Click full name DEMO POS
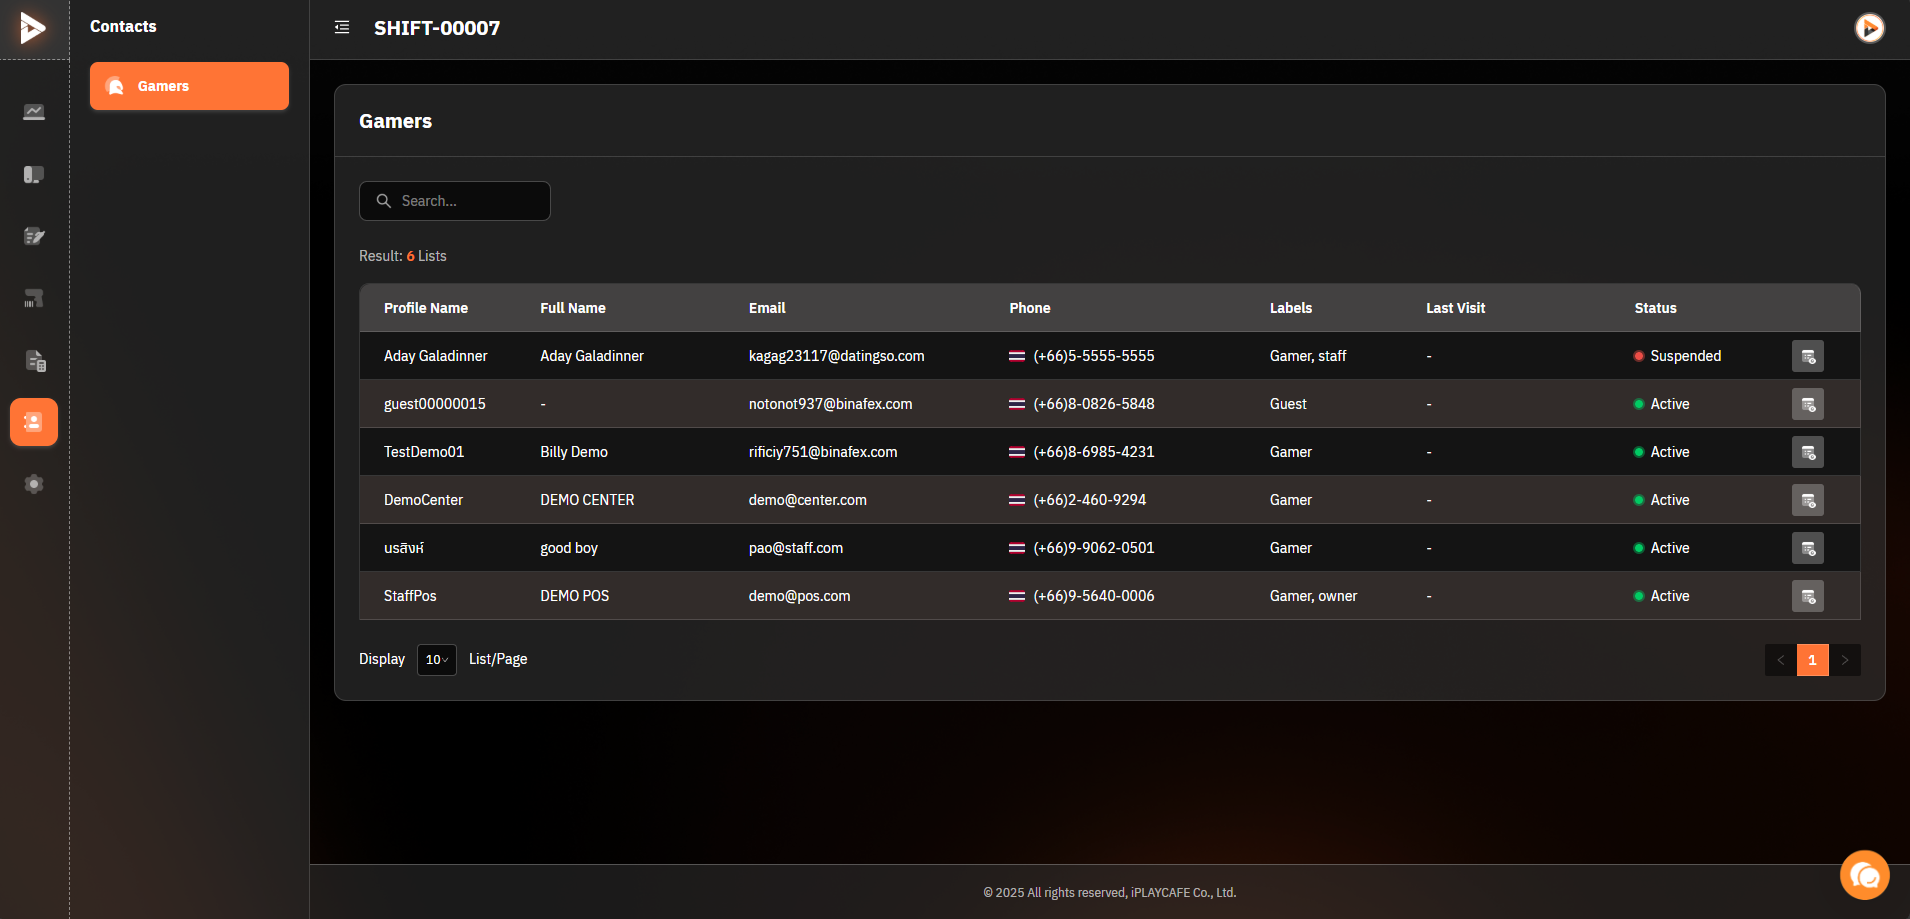 click(x=575, y=596)
